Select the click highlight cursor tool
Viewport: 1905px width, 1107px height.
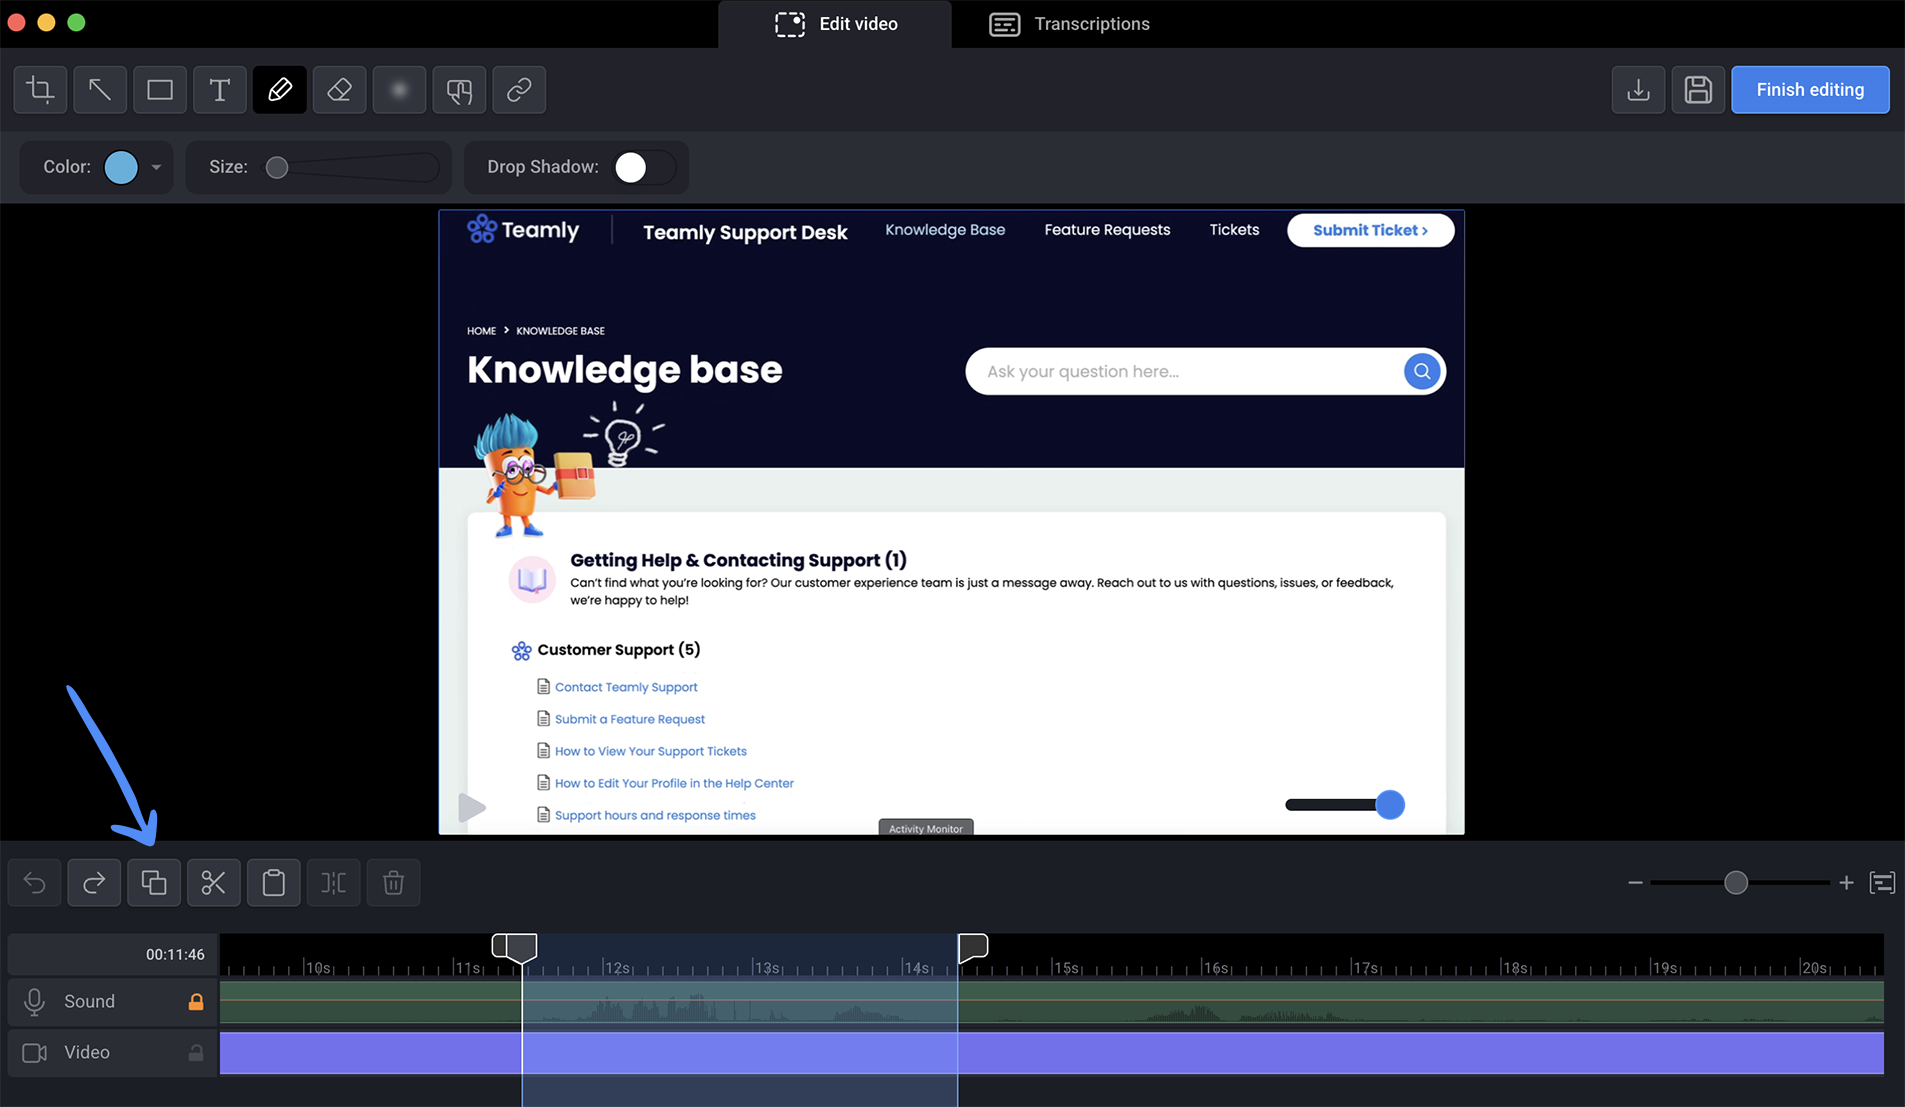(x=459, y=90)
